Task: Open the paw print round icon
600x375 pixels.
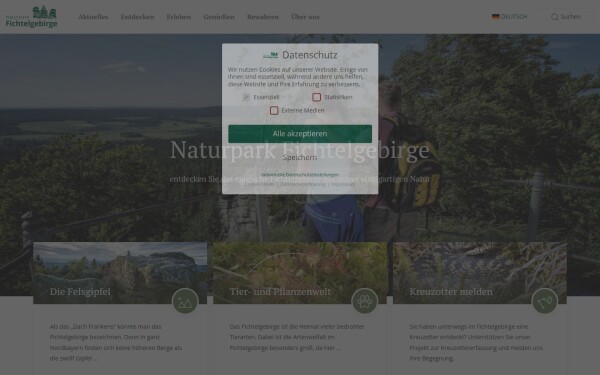Action: coord(365,301)
